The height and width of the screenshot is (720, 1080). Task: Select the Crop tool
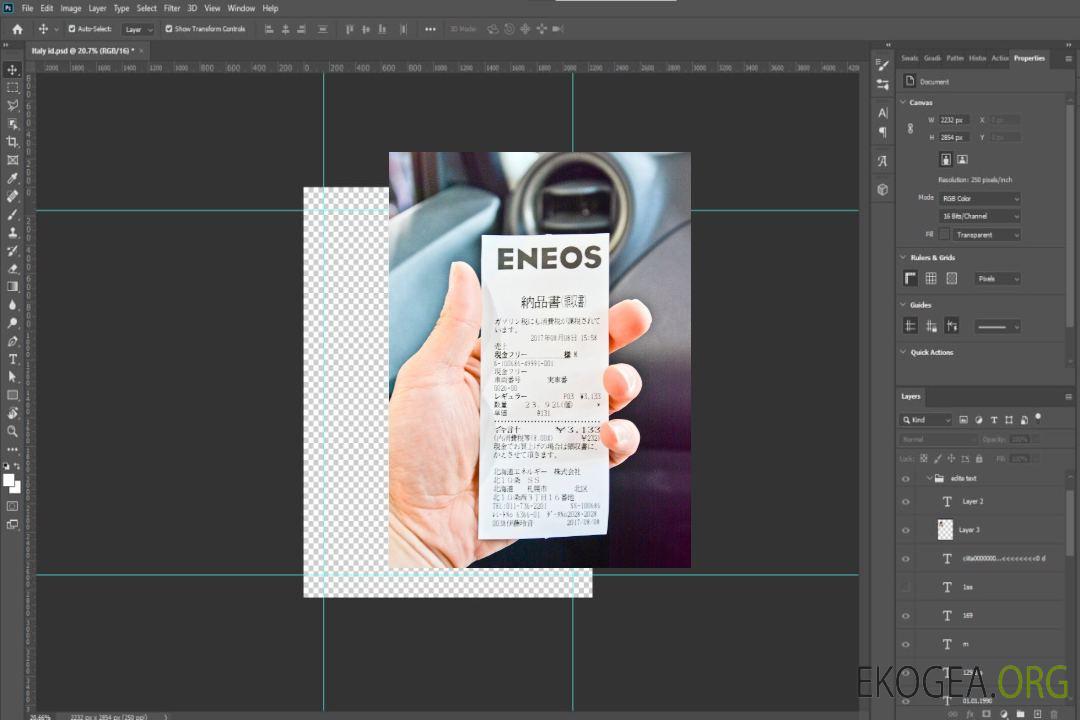pos(12,142)
